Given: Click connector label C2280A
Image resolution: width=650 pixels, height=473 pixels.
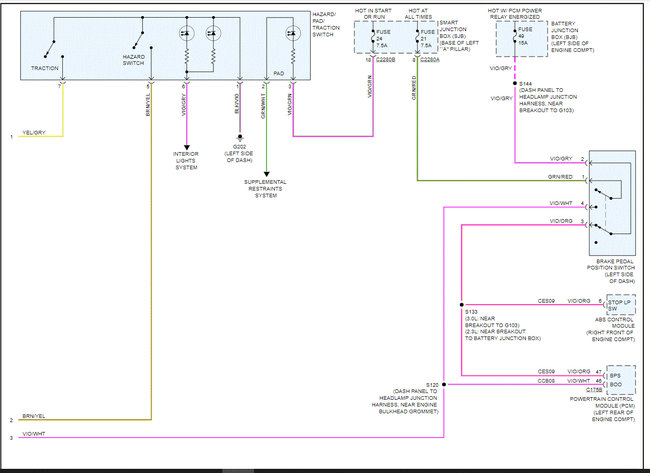Looking at the screenshot, I should (430, 60).
